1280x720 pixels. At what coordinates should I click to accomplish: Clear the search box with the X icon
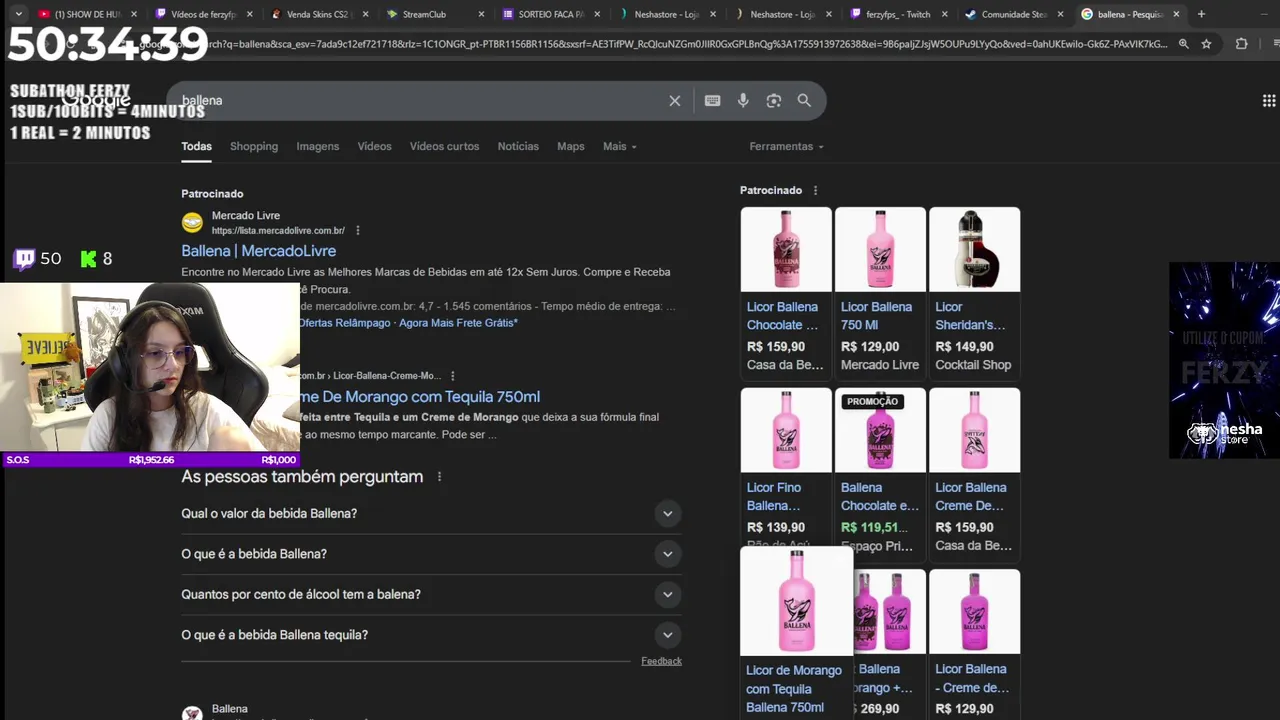coord(675,101)
